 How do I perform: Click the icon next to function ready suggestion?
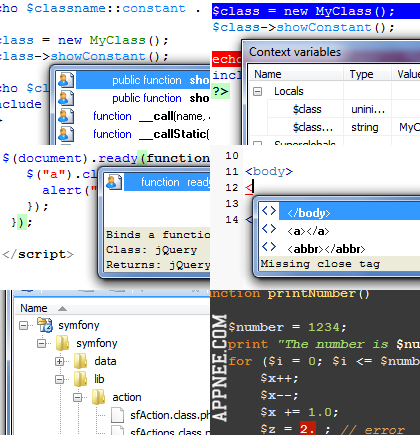(114, 182)
